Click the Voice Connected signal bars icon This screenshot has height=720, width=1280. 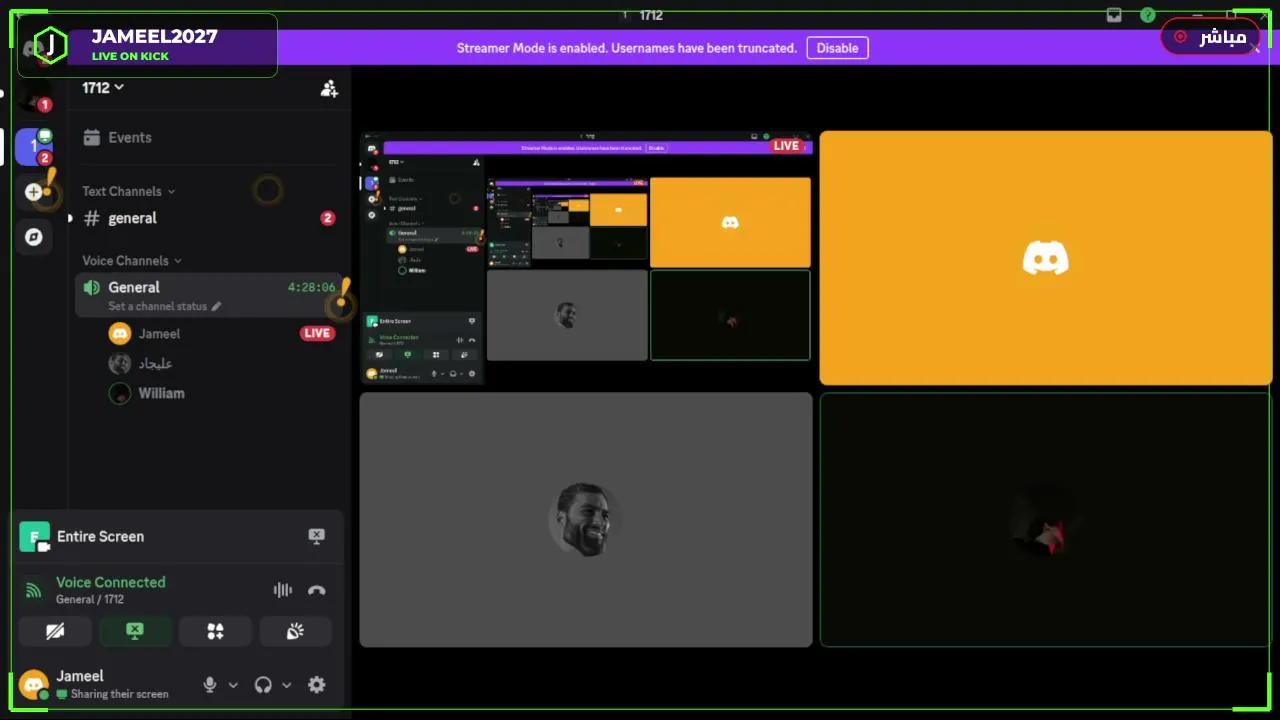coord(33,590)
